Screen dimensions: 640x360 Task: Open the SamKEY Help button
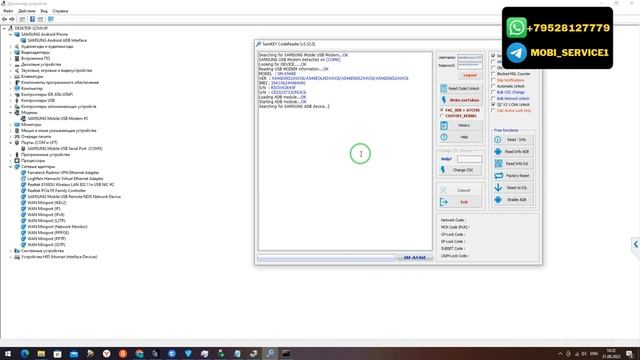pyautogui.click(x=460, y=137)
